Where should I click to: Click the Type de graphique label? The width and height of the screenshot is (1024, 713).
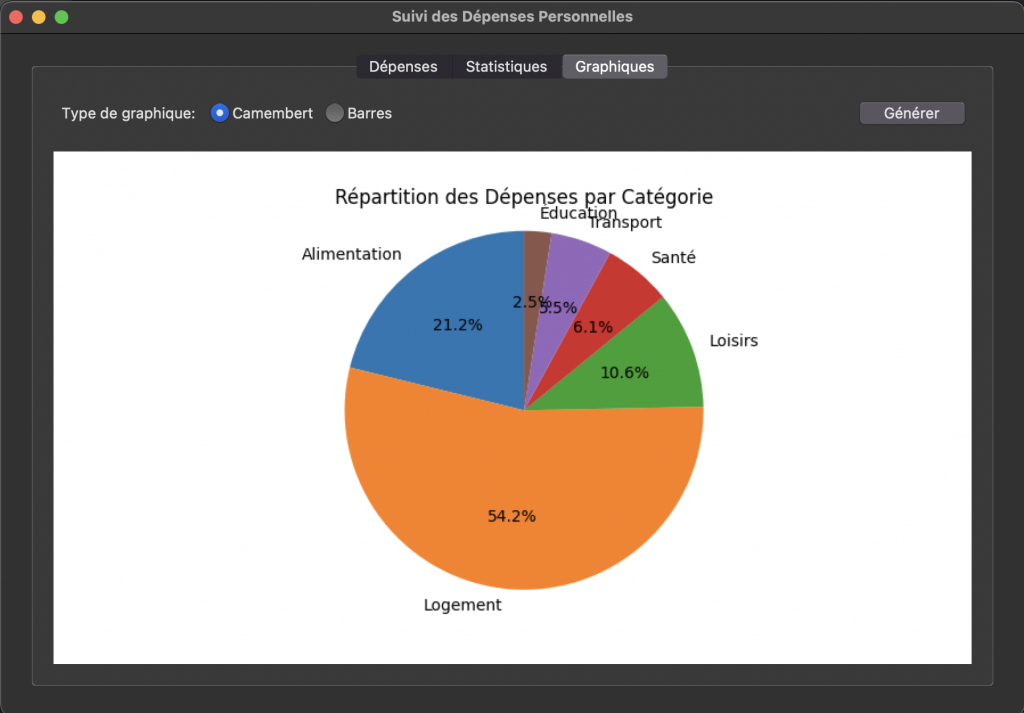128,113
